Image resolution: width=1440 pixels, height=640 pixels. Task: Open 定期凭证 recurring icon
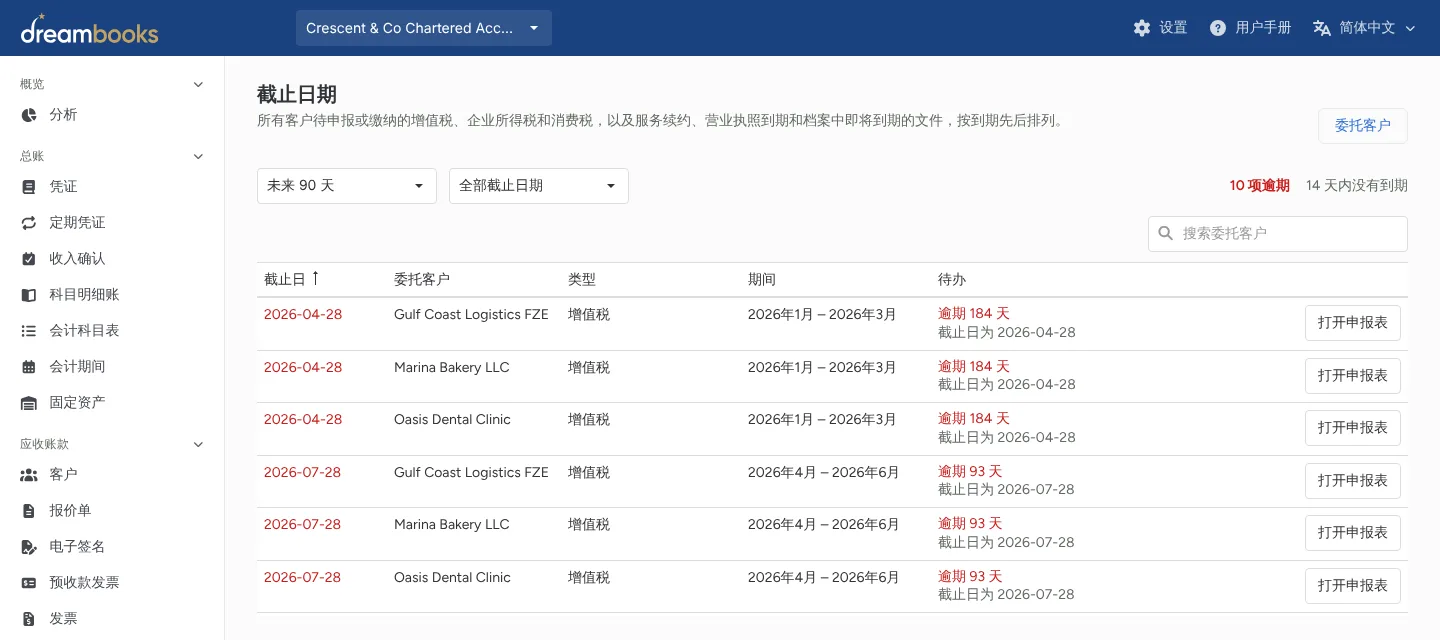pos(29,223)
